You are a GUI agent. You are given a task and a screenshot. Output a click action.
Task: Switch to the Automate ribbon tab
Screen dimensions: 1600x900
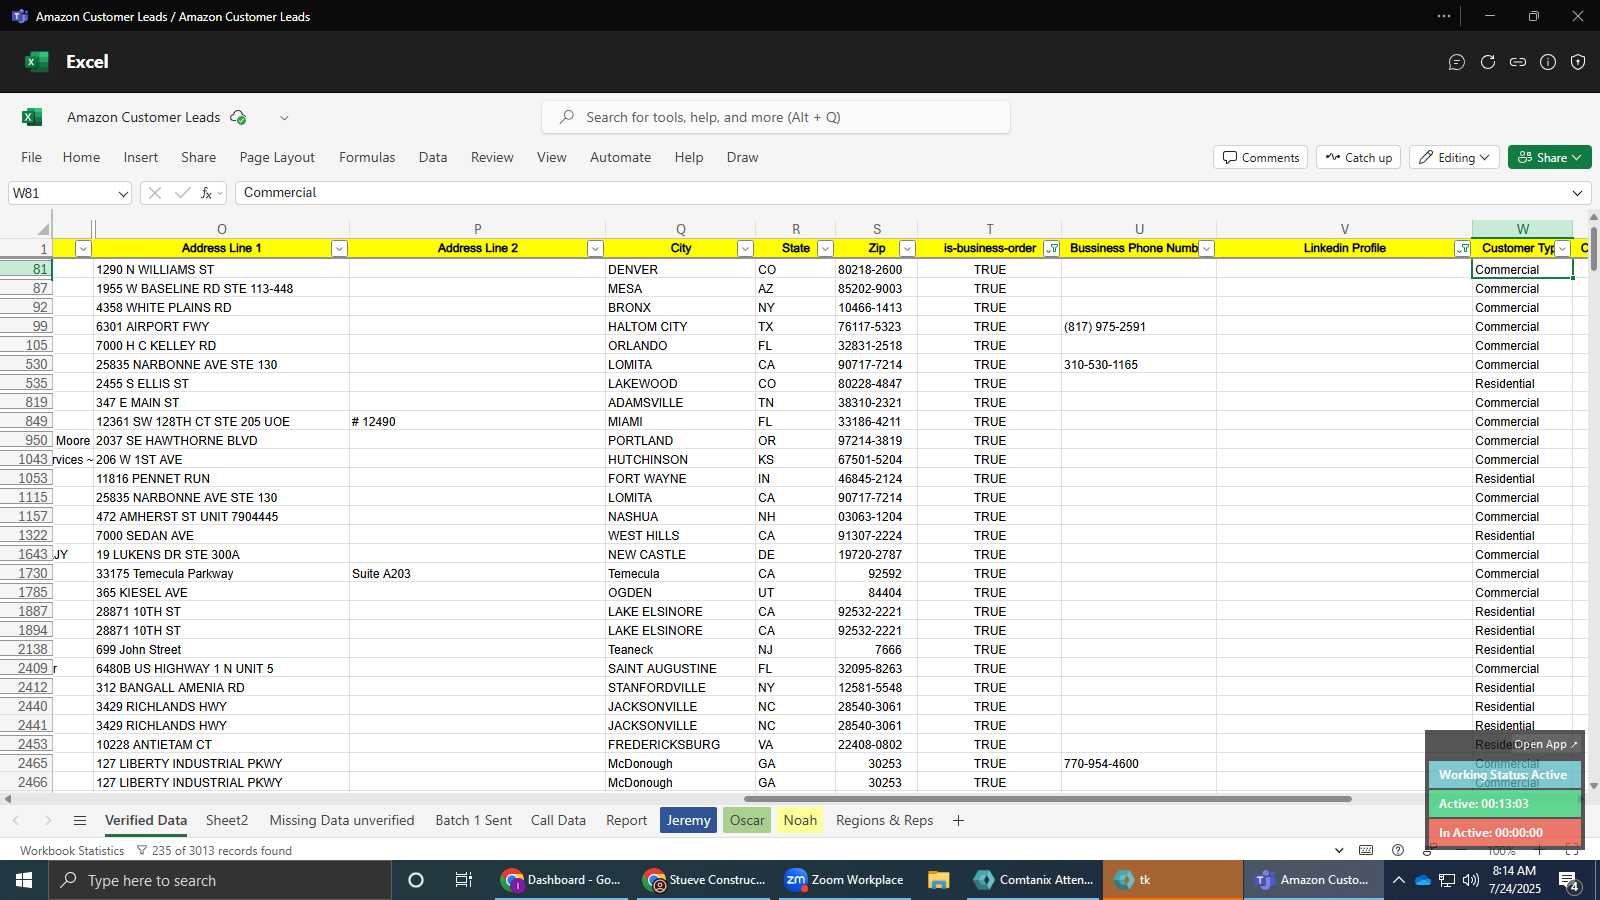(620, 157)
